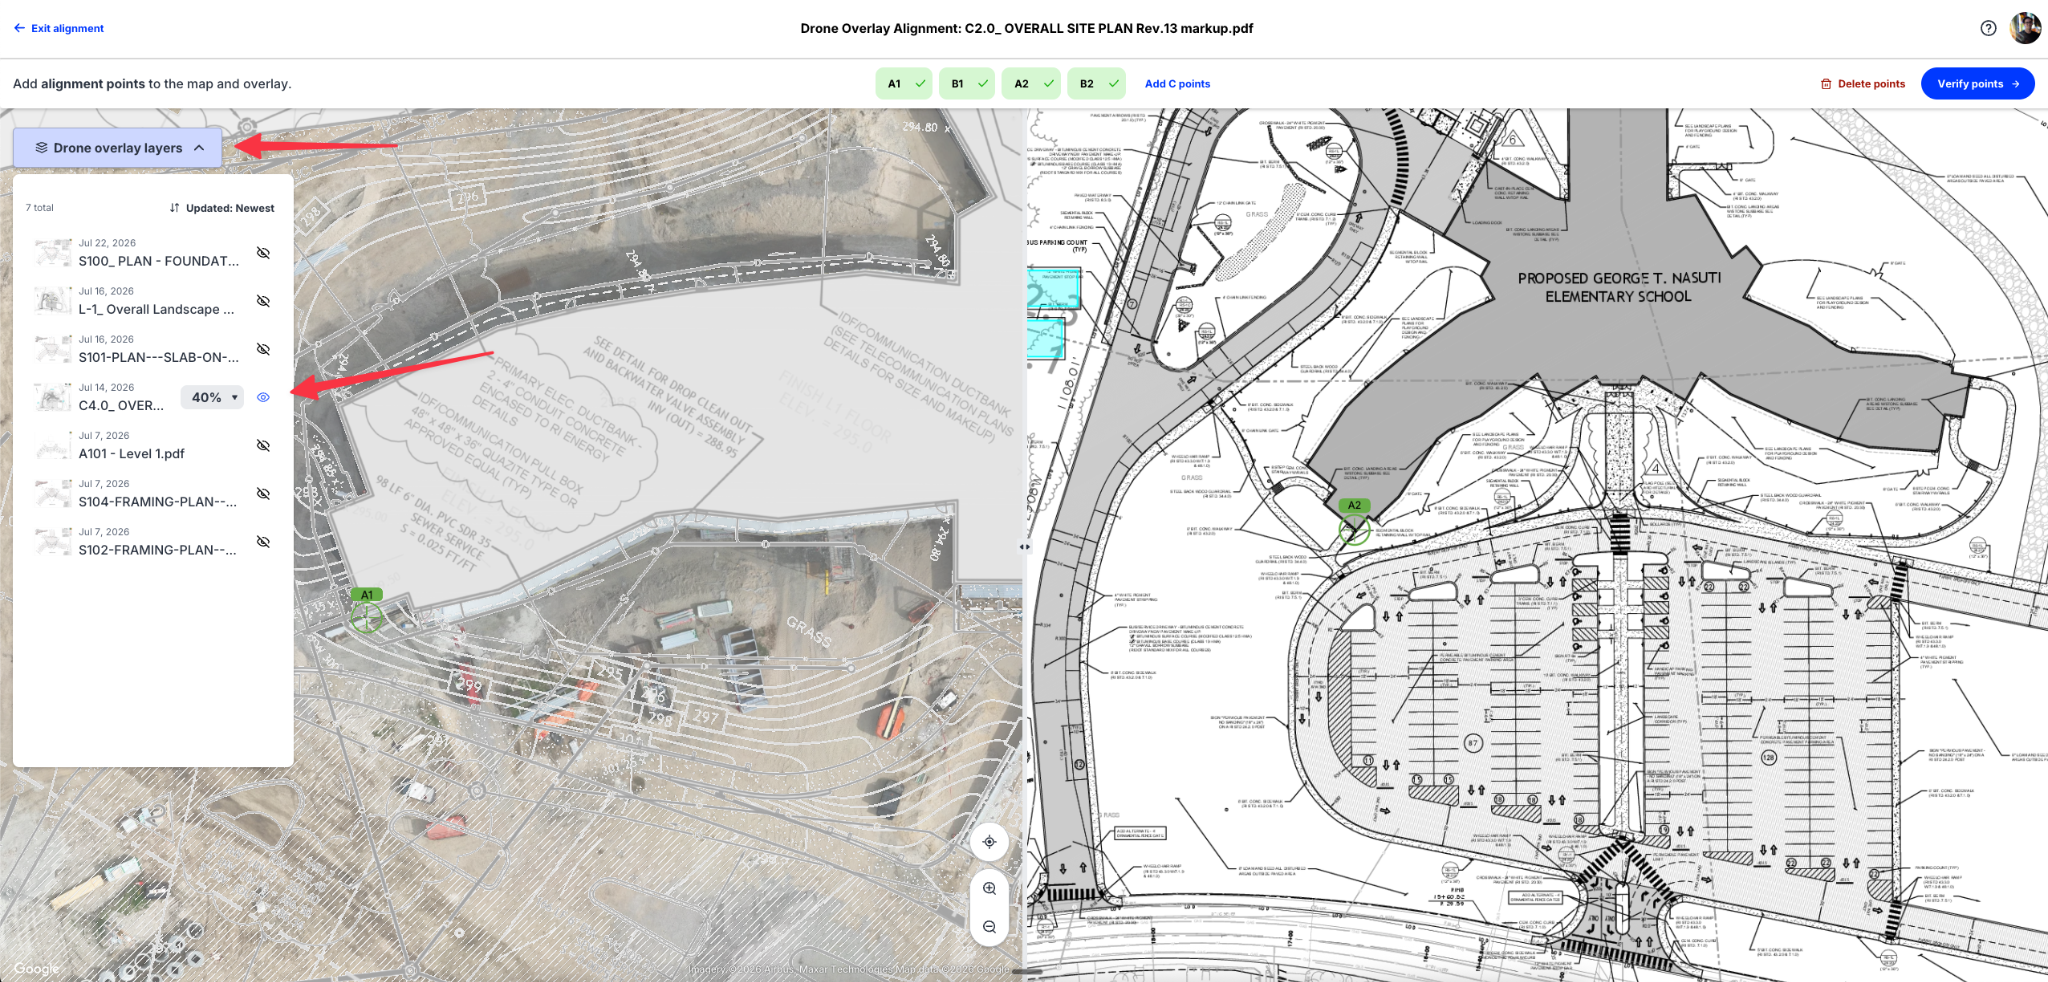Show the S100_ PLAN - FOUNDAT... layer
The image size is (2048, 982).
pos(263,253)
